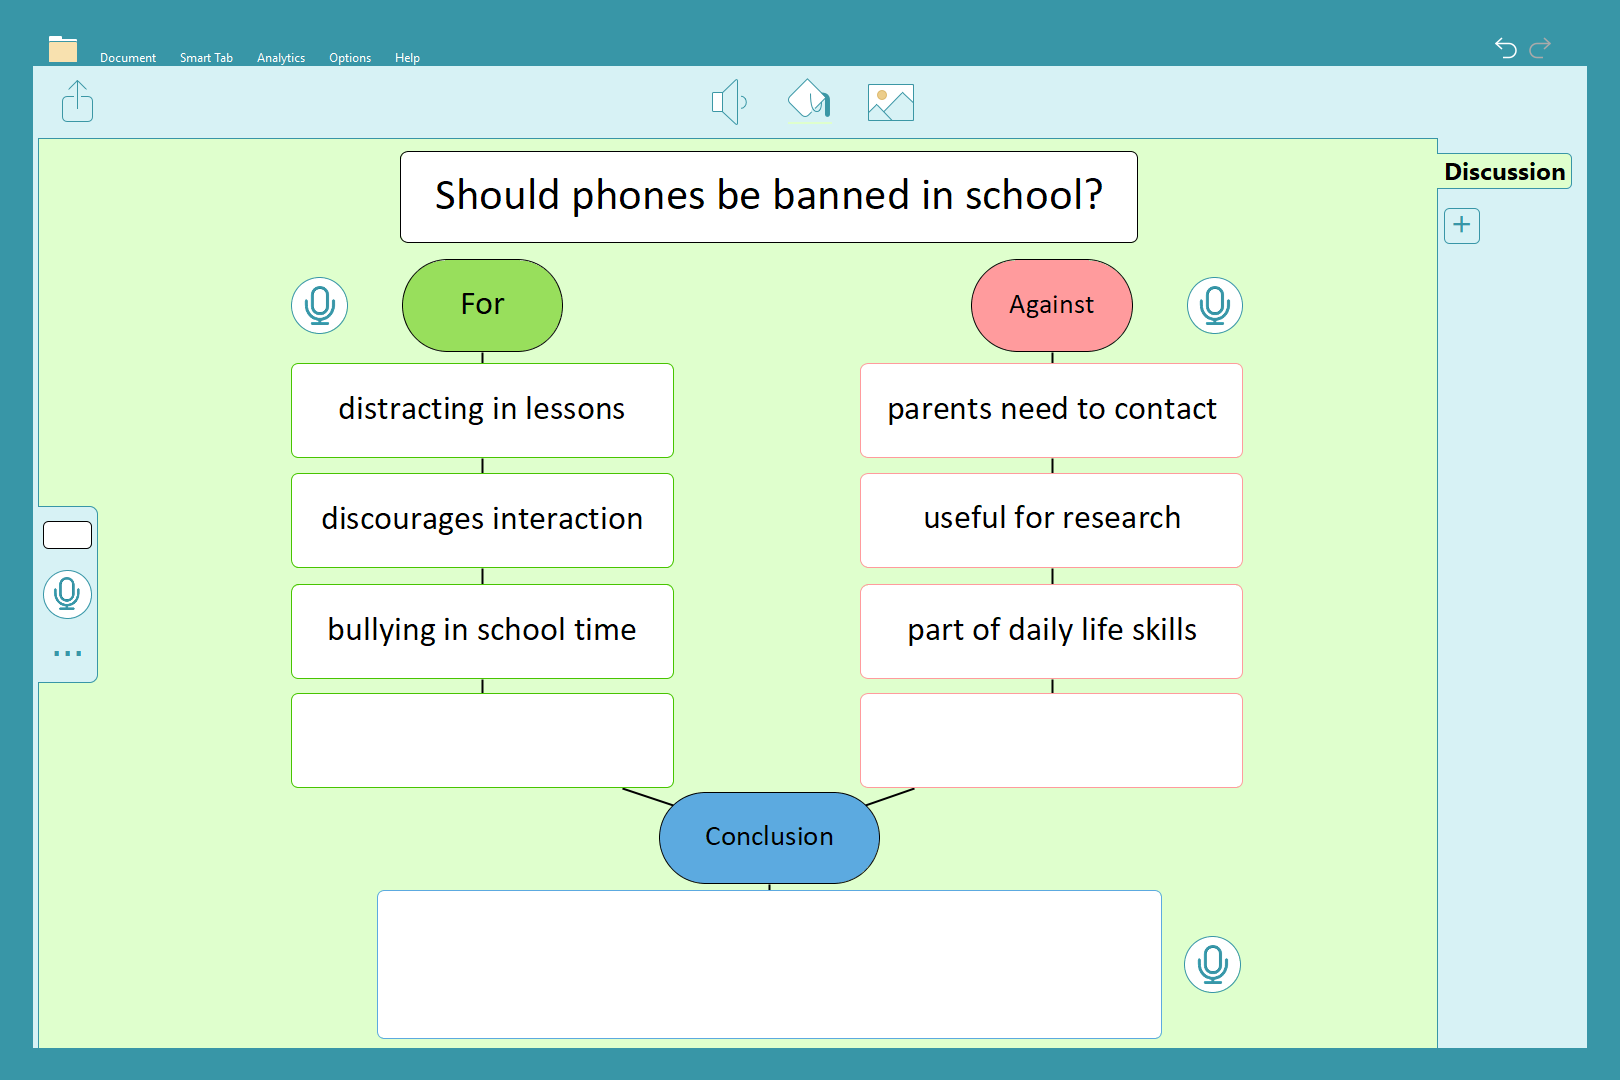
Task: Select the blue Conclusion node
Action: tap(769, 837)
